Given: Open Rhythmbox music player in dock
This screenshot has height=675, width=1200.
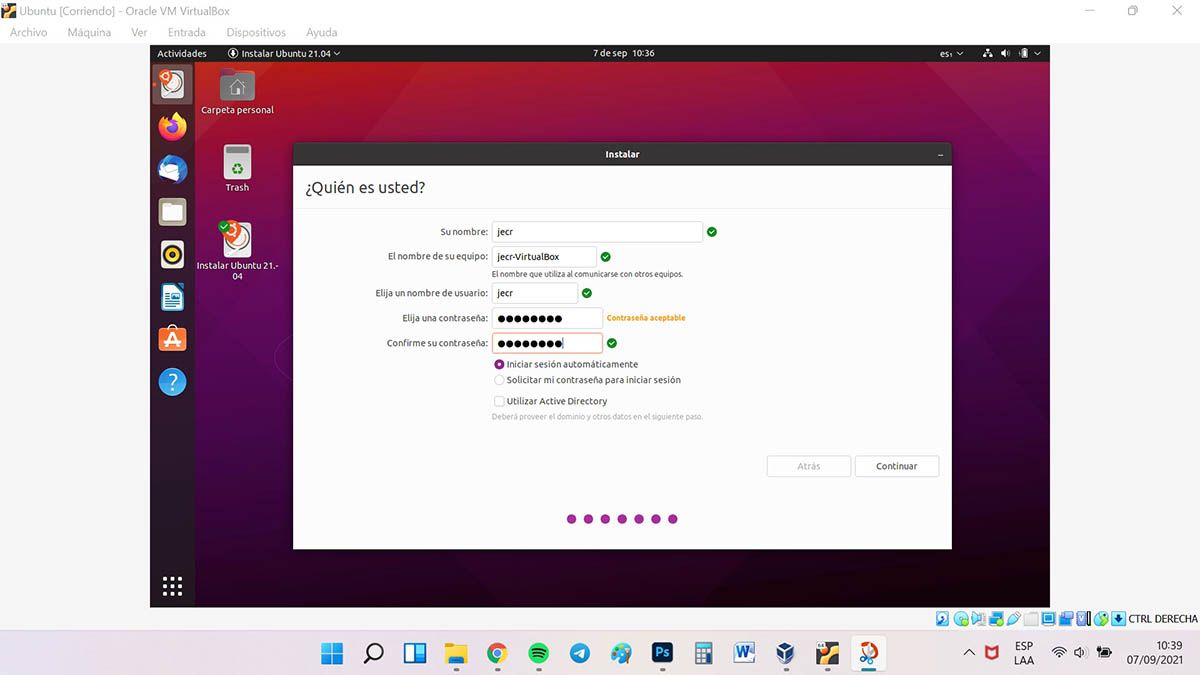Looking at the screenshot, I should point(172,255).
